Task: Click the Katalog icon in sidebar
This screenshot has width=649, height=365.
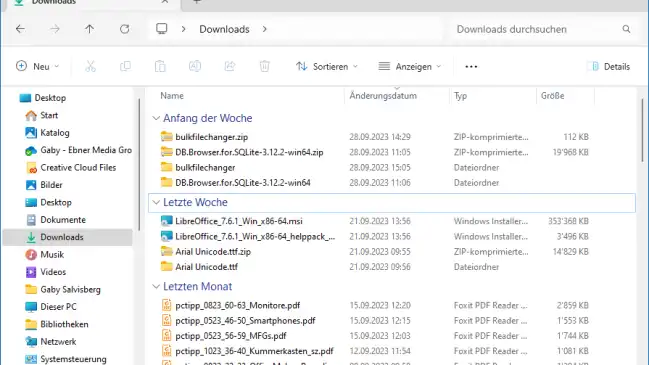Action: coord(31,133)
